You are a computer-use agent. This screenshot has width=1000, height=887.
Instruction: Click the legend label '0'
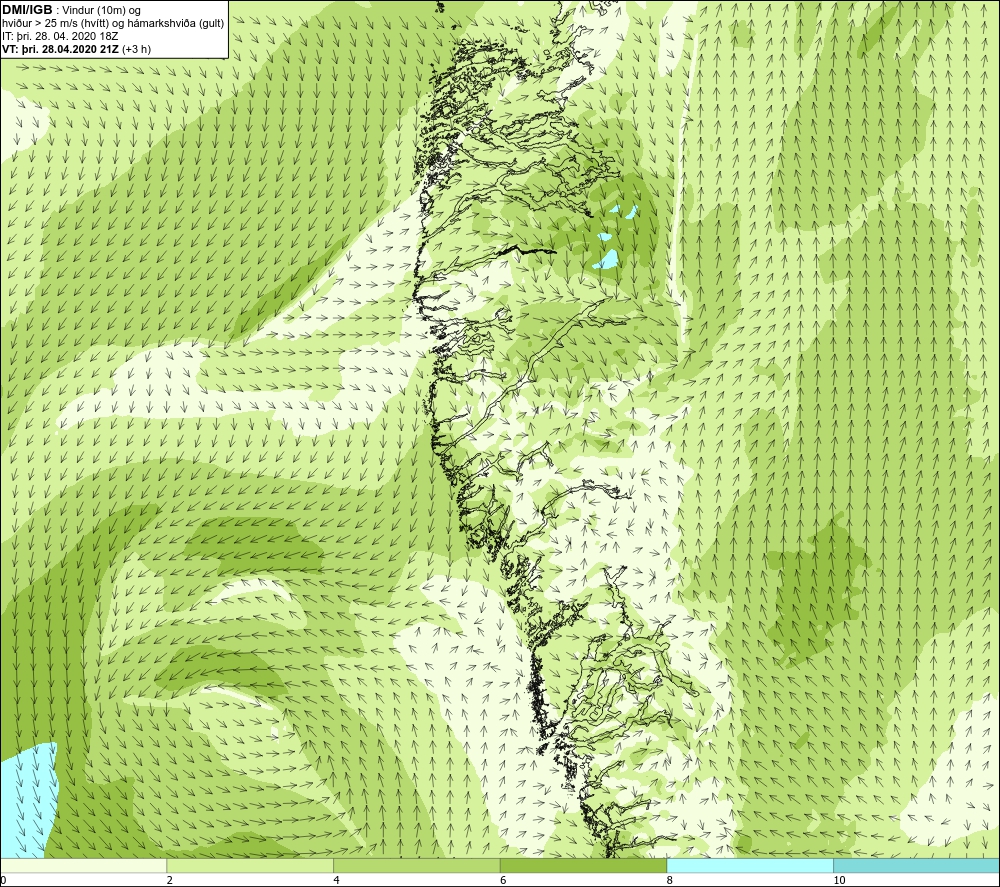(4, 880)
